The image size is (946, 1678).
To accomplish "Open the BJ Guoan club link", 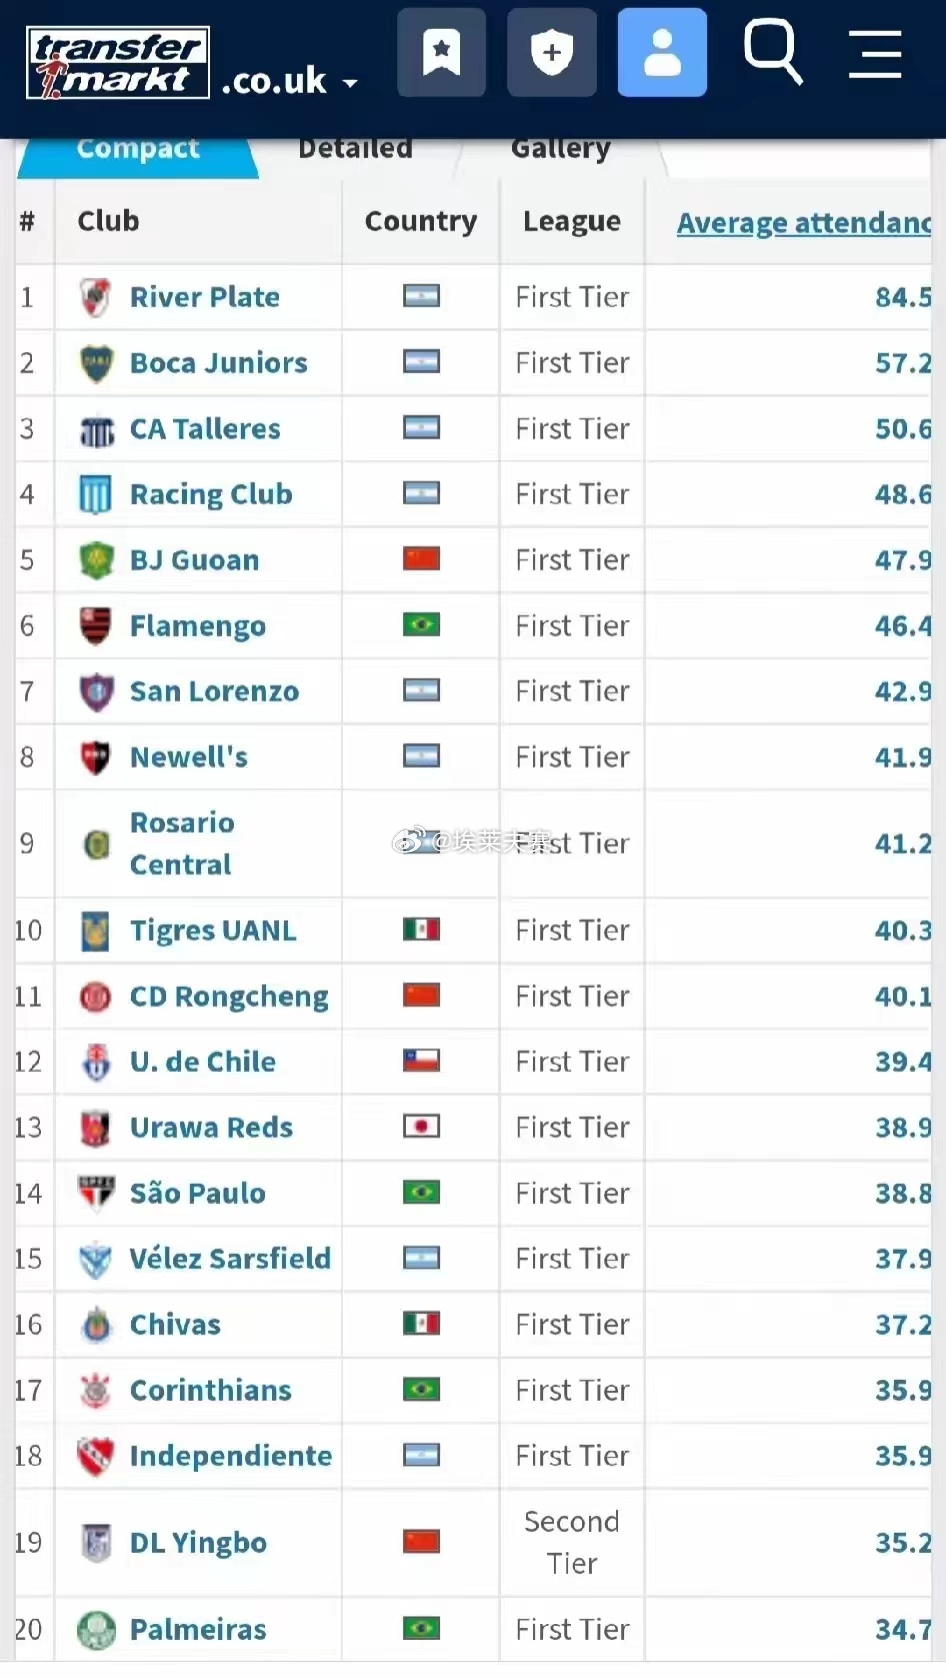I will (194, 560).
